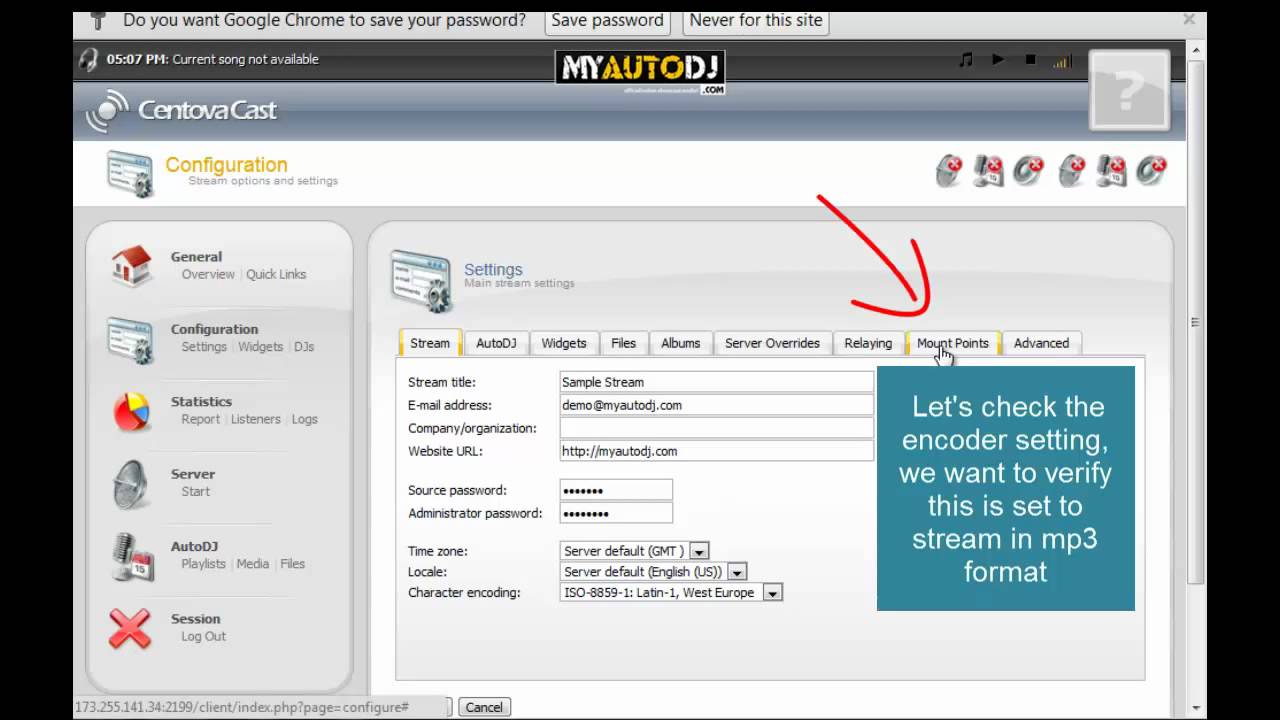This screenshot has width=1280, height=720.
Task: Click the Administrator password field
Action: [x=616, y=513]
